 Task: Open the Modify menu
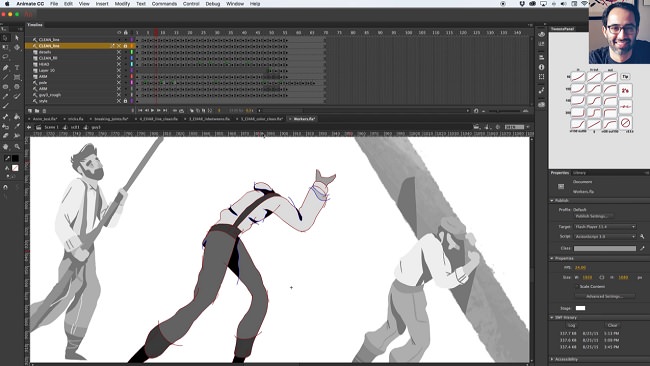[x=122, y=4]
